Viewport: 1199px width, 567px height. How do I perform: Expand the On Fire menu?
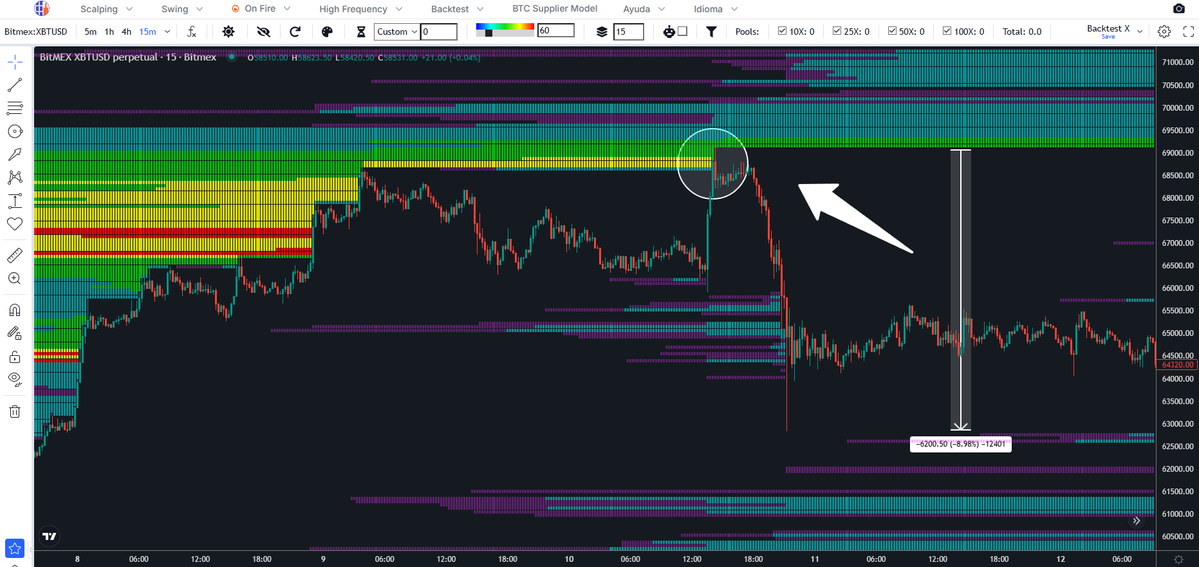click(x=262, y=9)
